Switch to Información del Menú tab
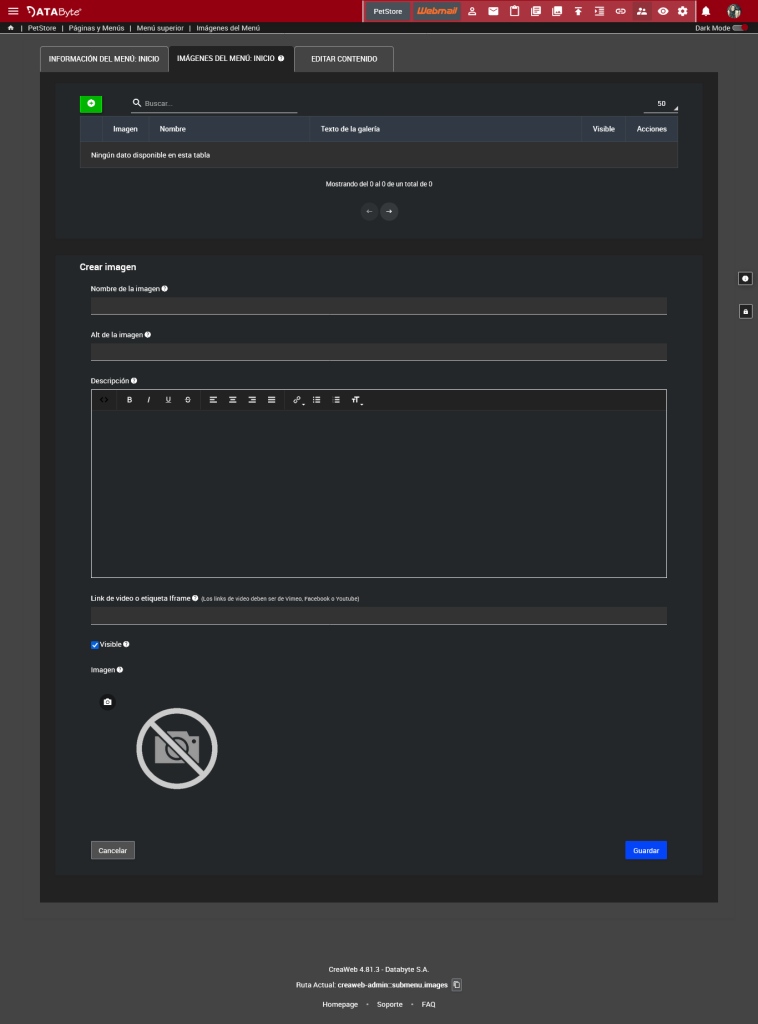This screenshot has width=758, height=1024. point(104,59)
